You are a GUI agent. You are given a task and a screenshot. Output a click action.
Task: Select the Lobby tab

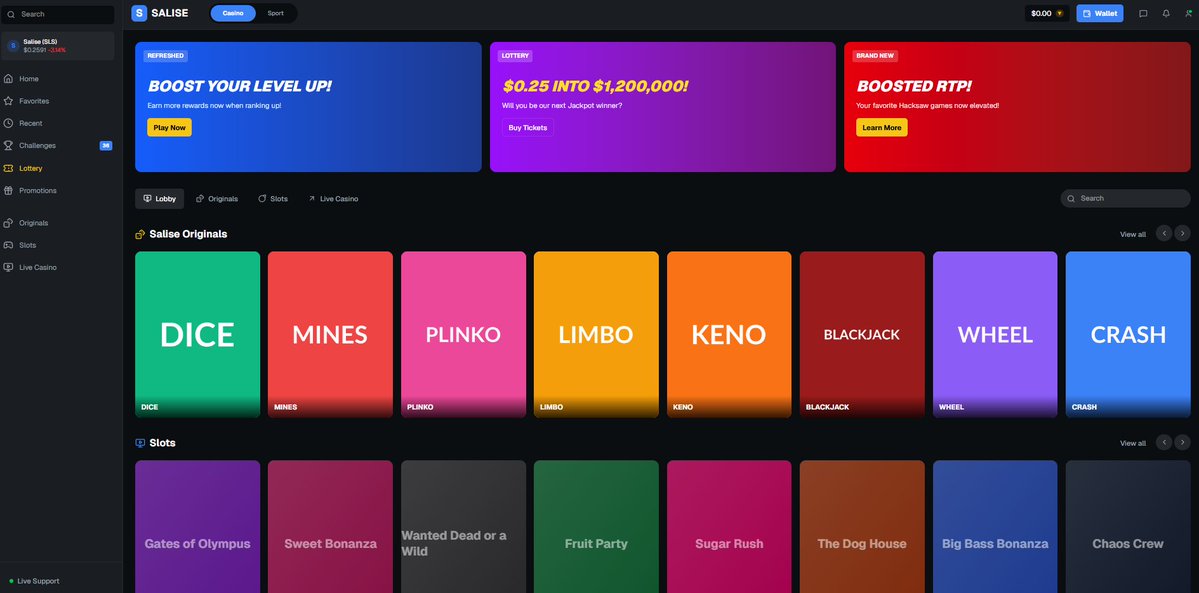(160, 199)
